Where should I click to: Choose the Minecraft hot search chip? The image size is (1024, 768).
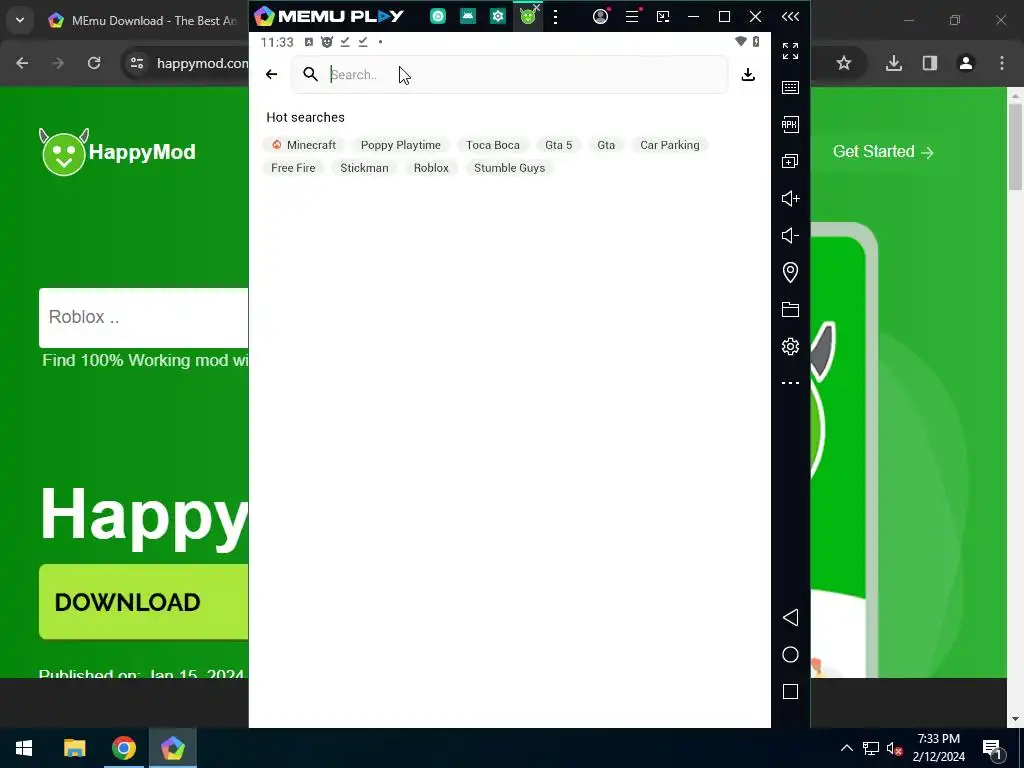(304, 145)
